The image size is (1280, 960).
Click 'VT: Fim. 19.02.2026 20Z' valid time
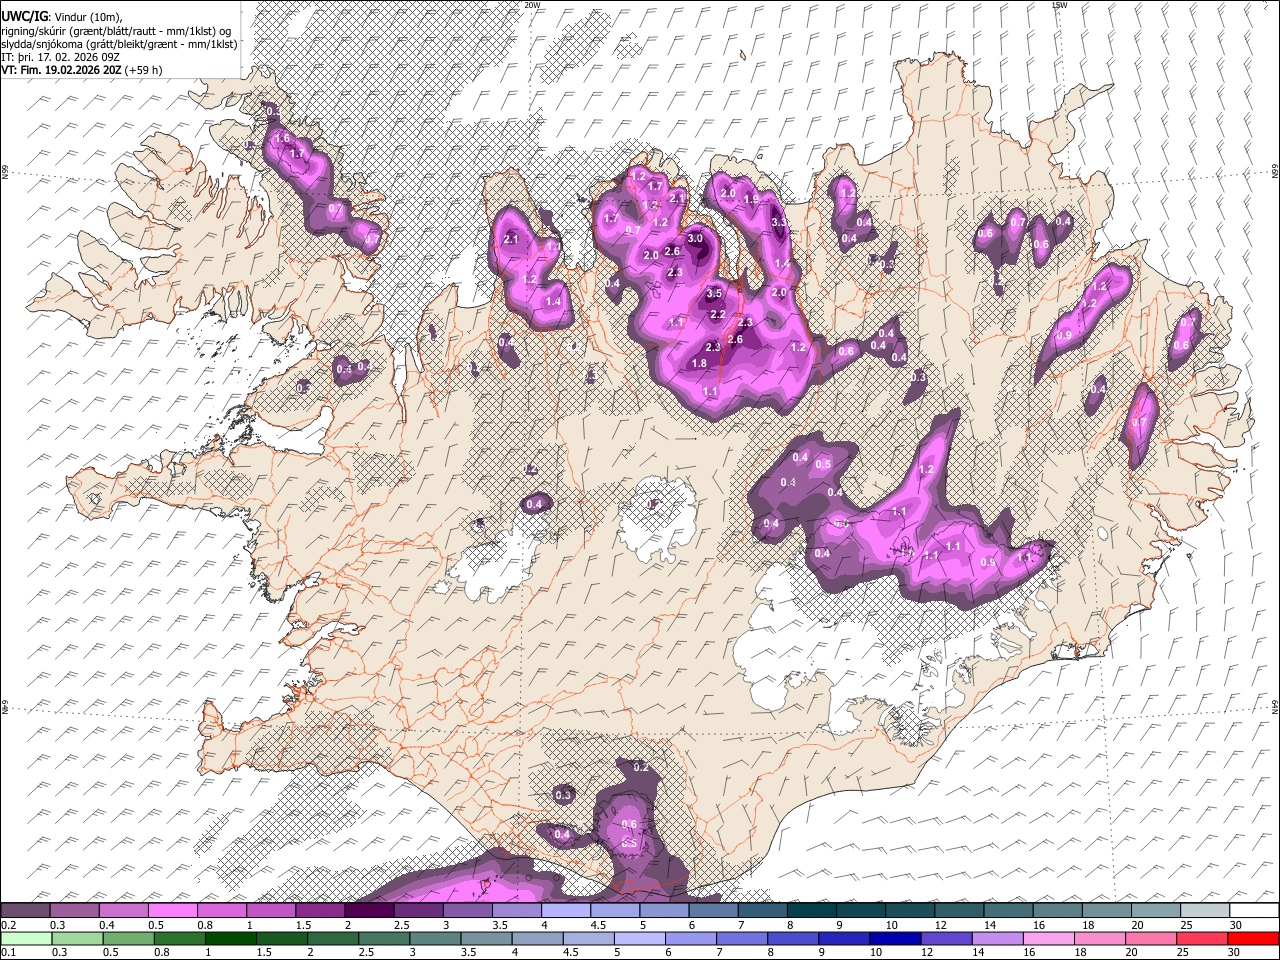[x=63, y=70]
